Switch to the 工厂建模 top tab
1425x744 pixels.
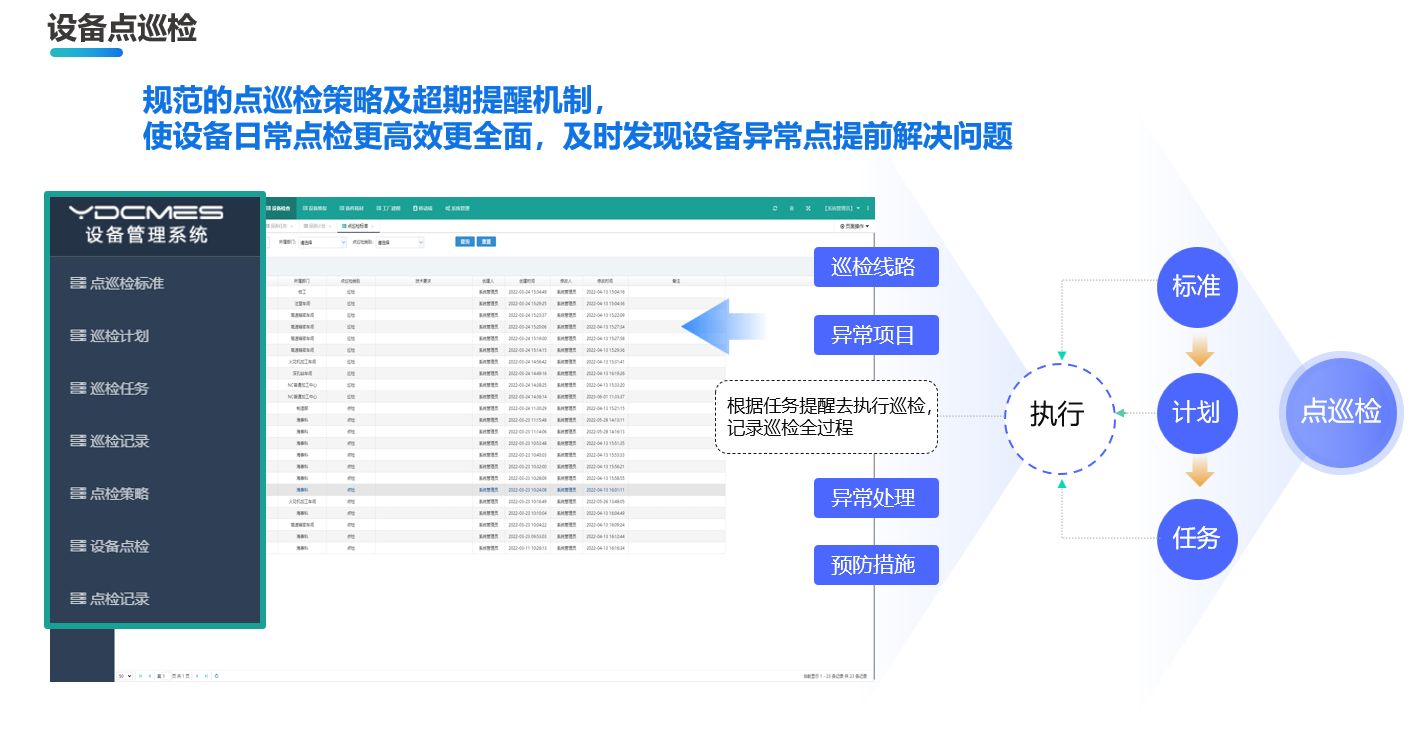[388, 208]
